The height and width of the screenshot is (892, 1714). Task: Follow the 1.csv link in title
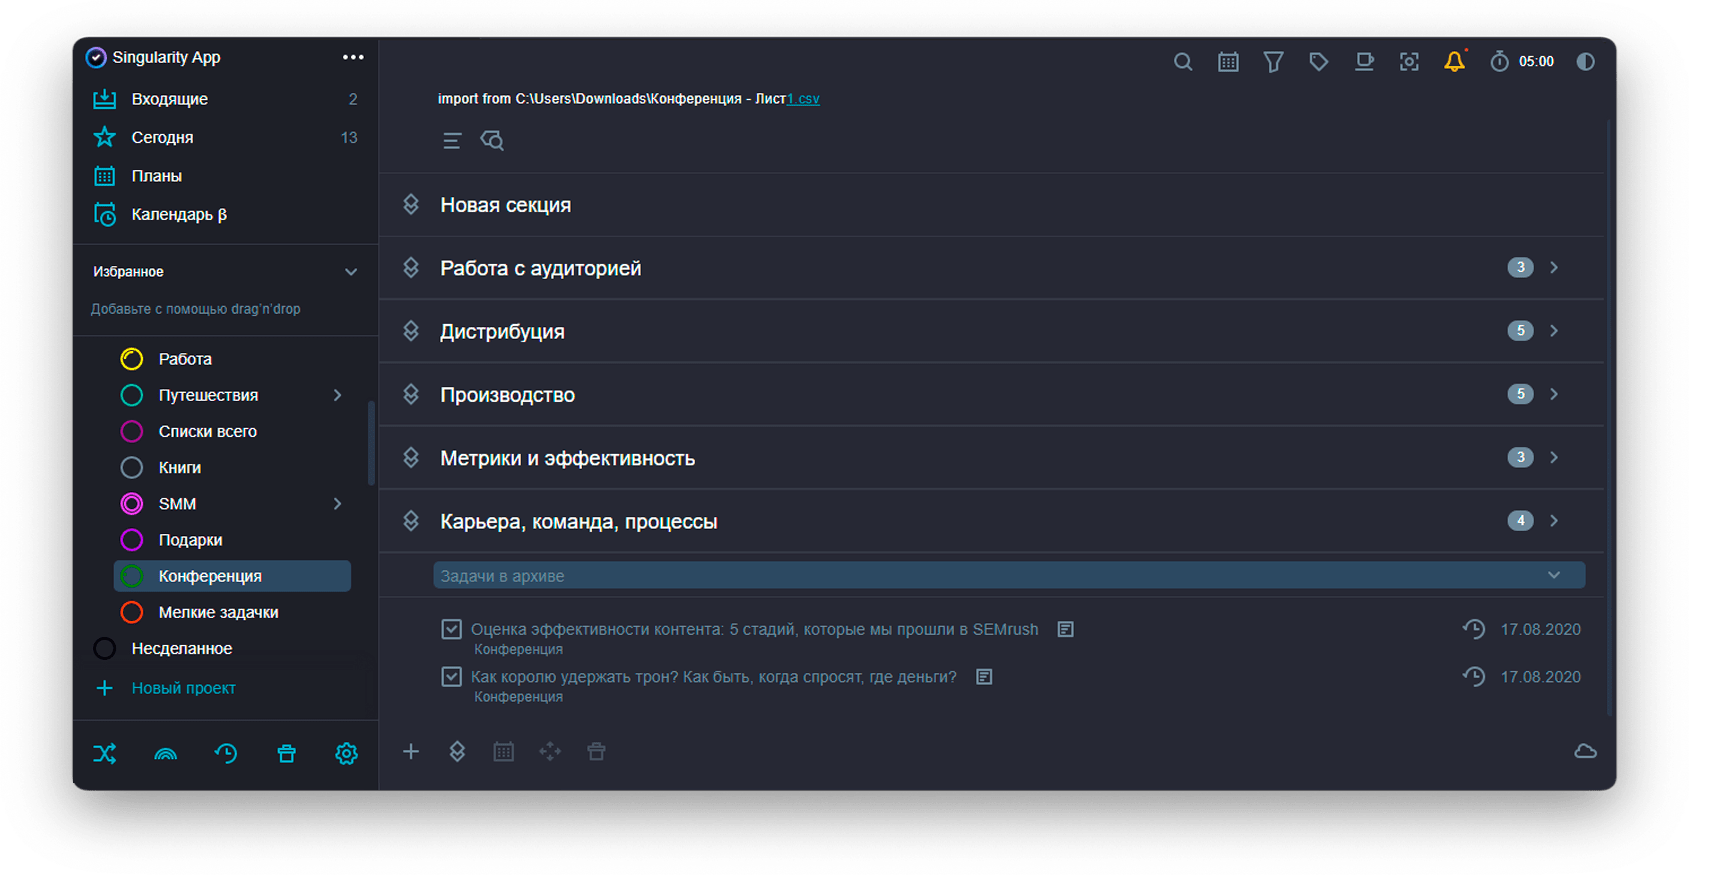803,99
